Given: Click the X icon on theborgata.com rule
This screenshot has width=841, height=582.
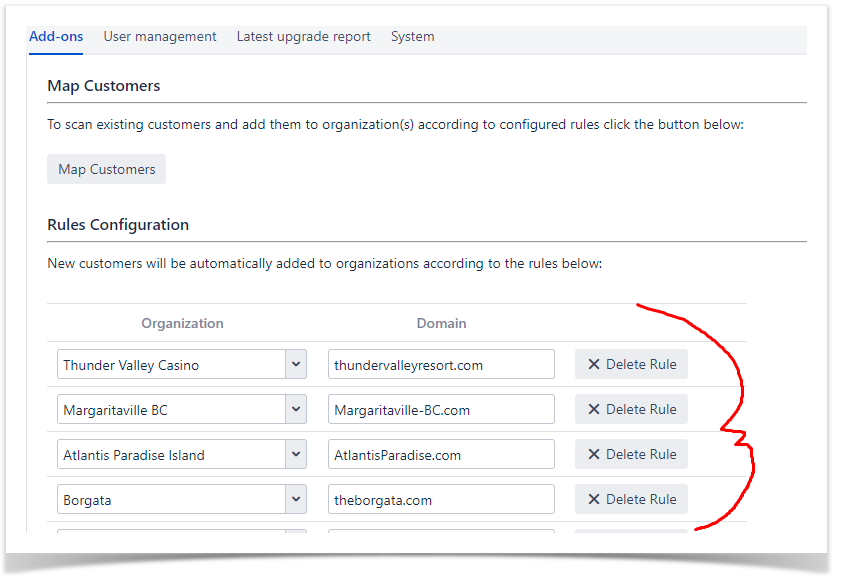Looking at the screenshot, I should 594,499.
